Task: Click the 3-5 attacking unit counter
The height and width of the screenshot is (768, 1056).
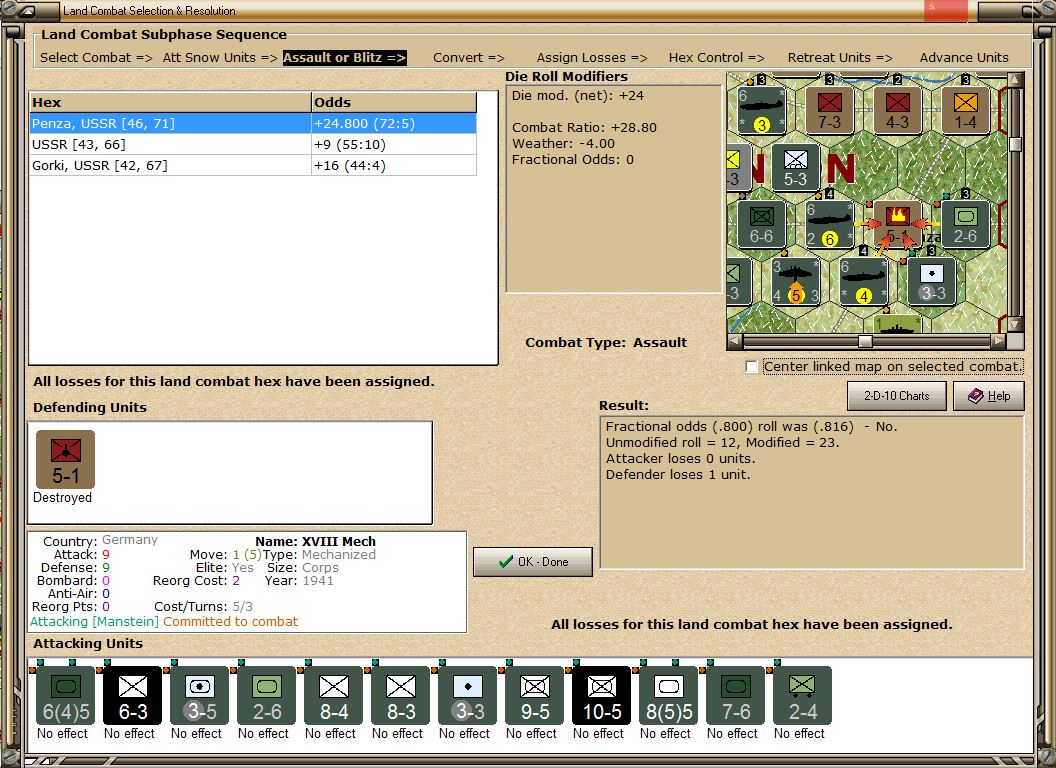Action: point(199,697)
